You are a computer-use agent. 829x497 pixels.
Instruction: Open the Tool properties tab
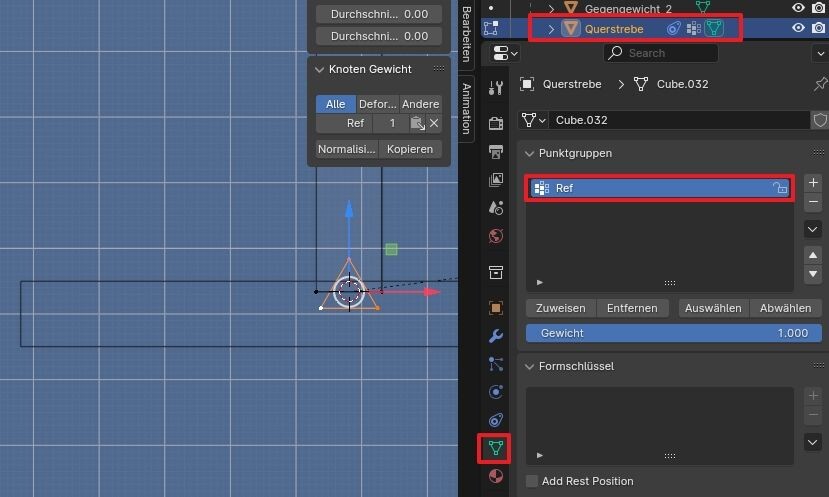[x=495, y=88]
